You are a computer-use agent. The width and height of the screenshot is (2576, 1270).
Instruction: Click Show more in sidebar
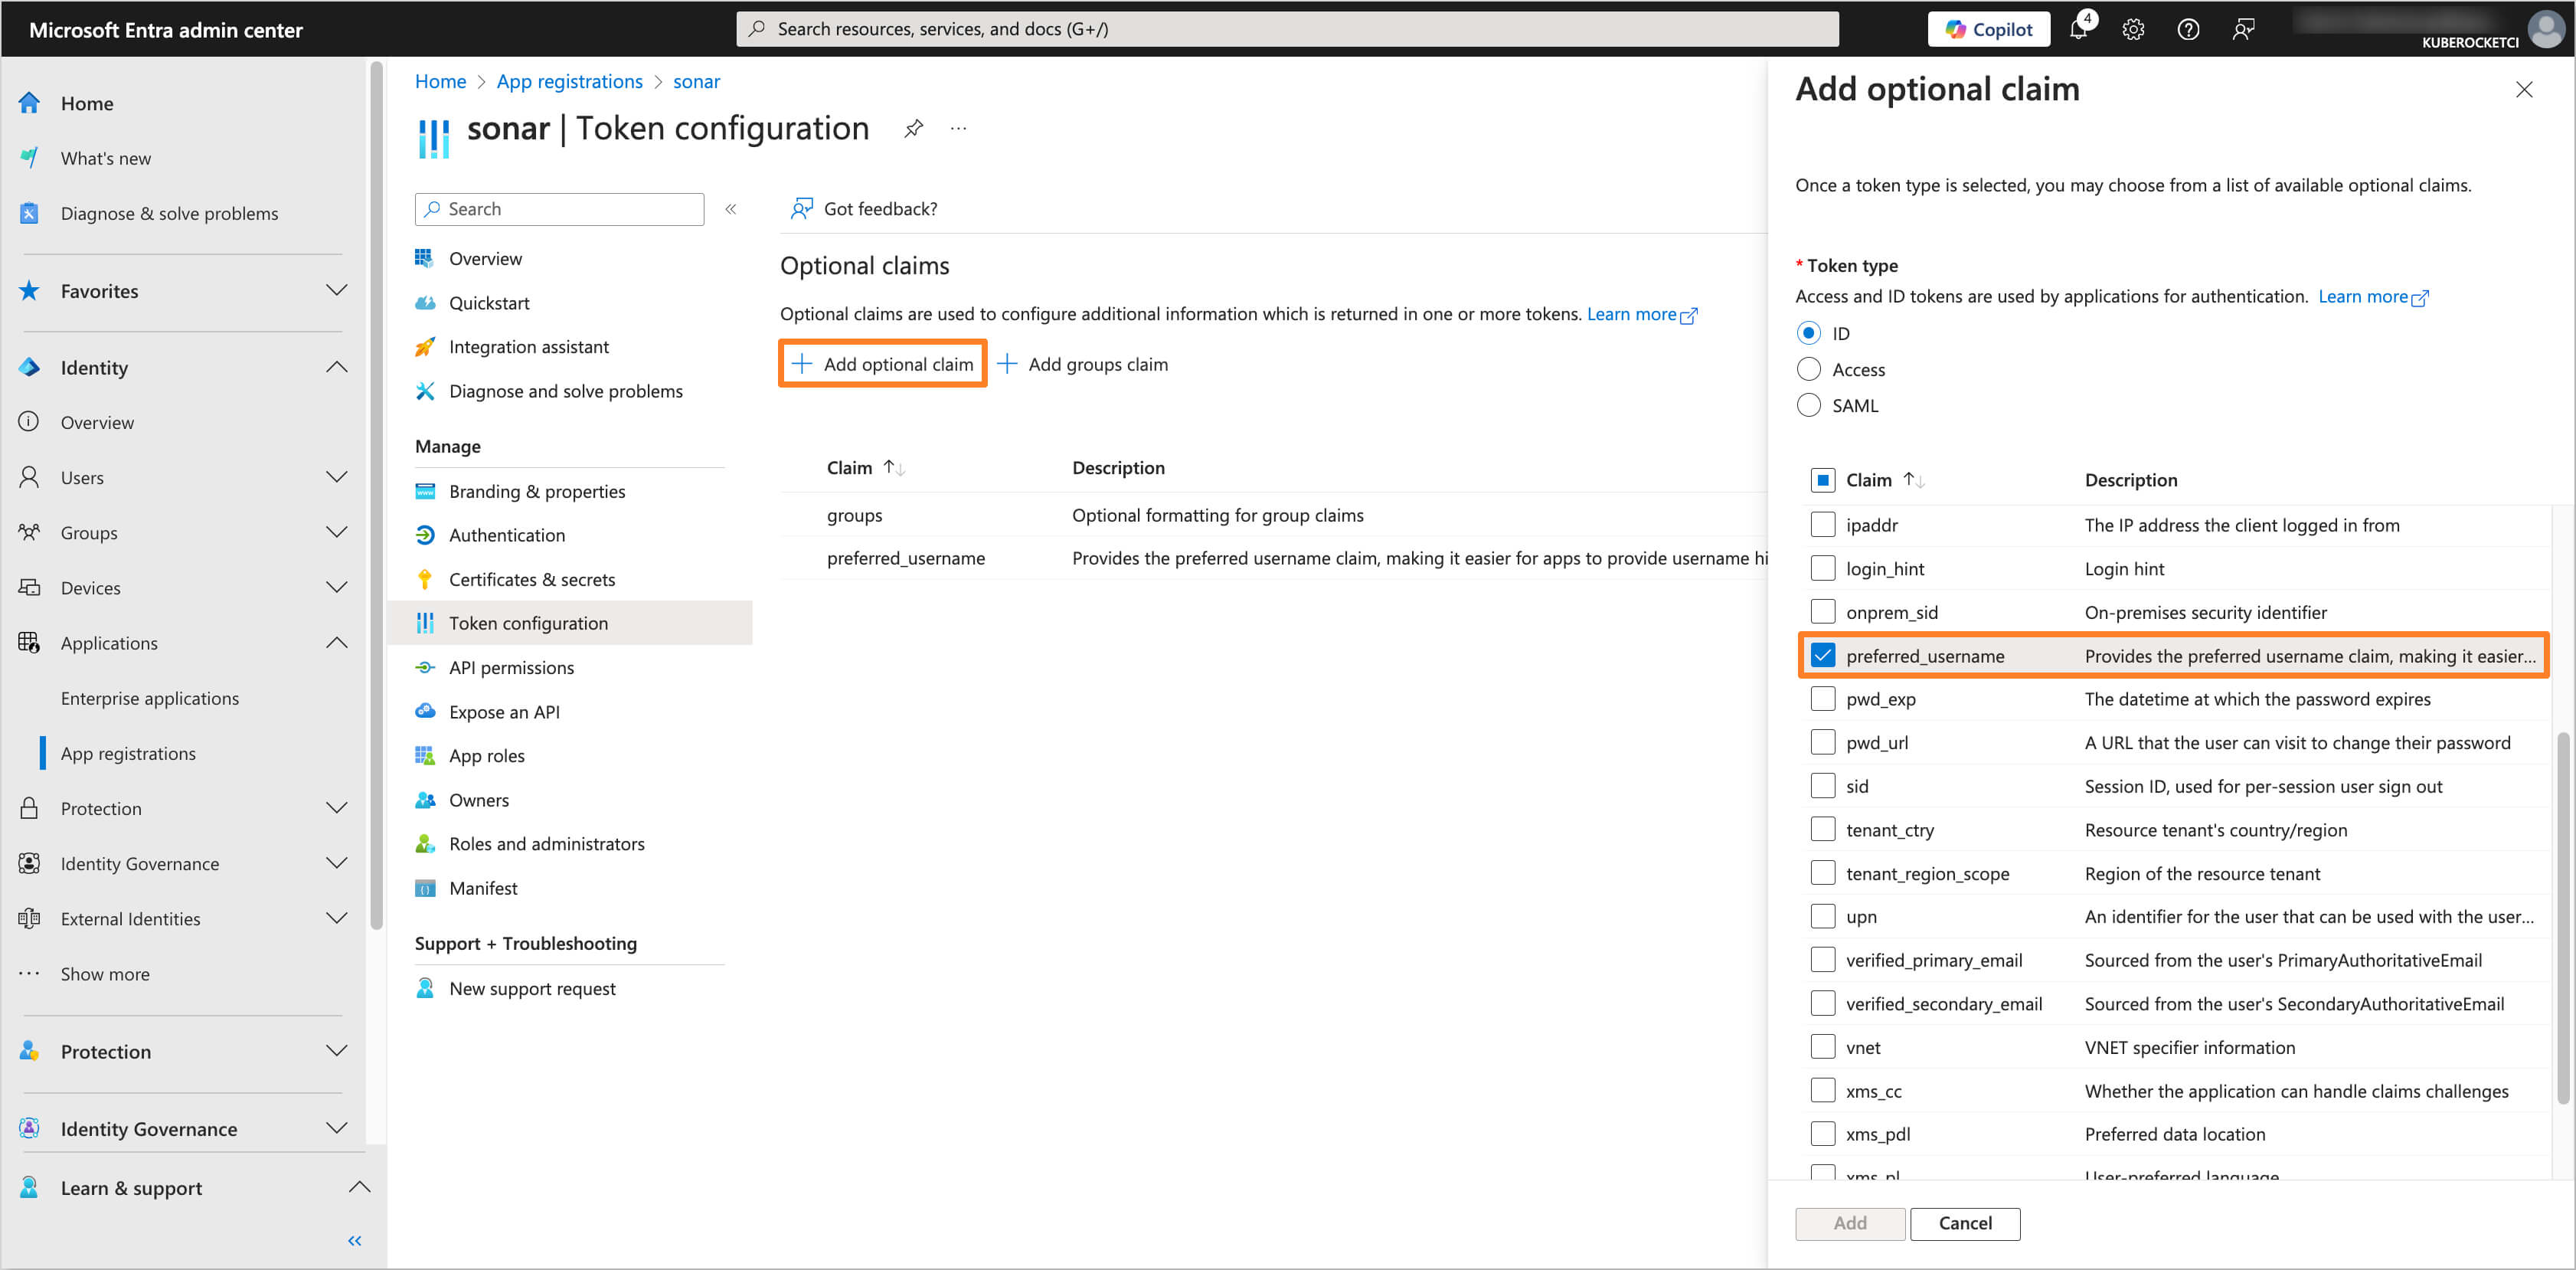[104, 973]
